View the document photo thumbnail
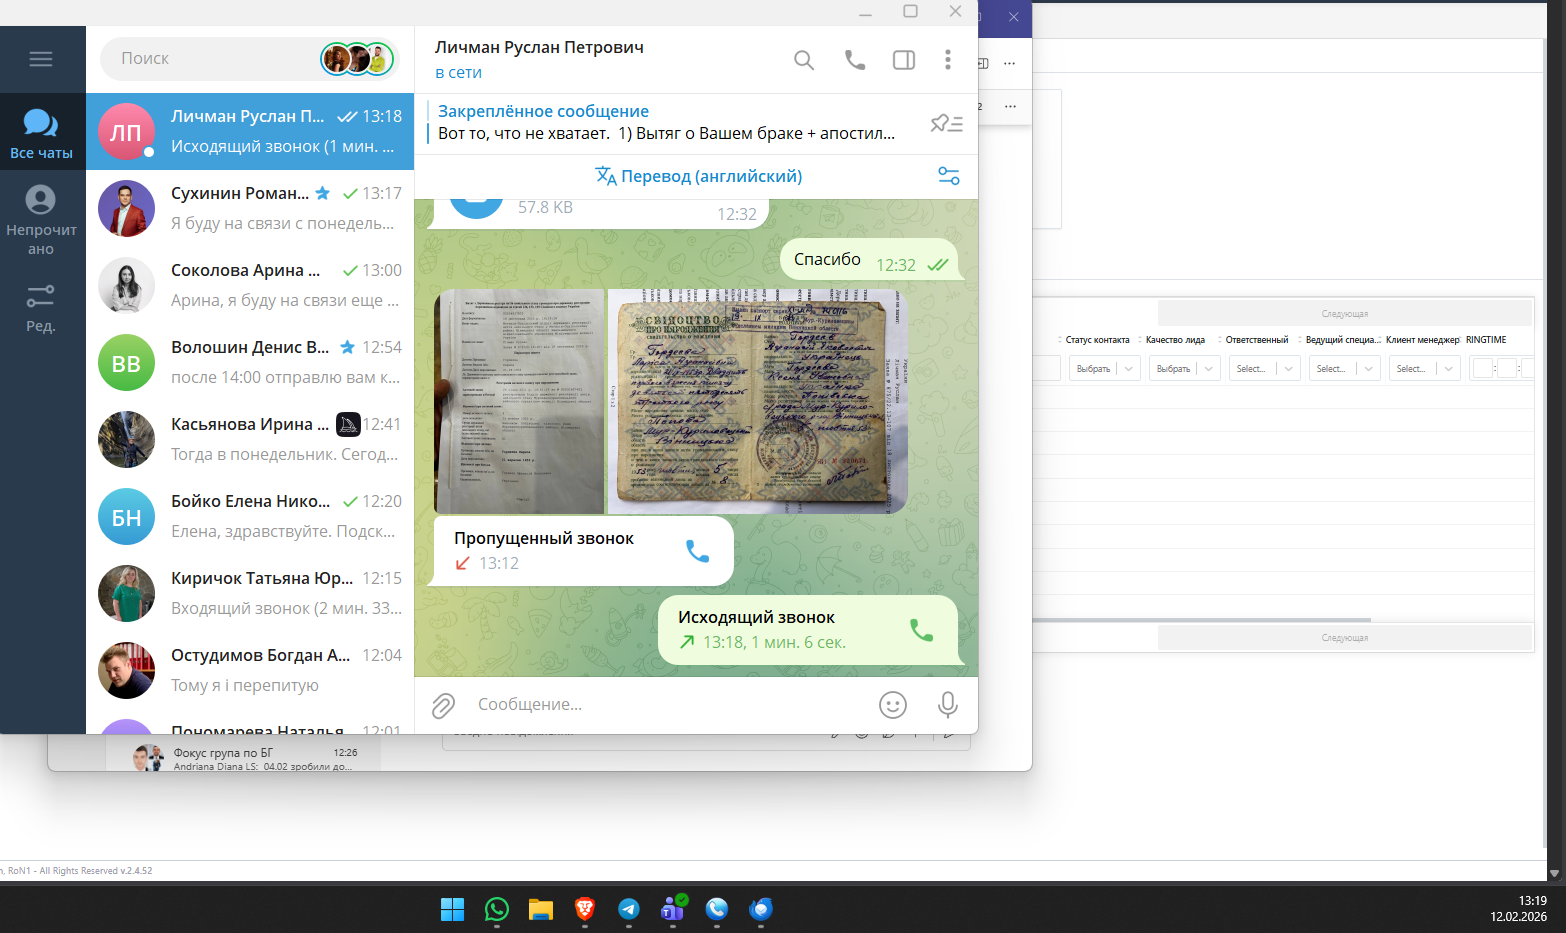The width and height of the screenshot is (1566, 933). [x=519, y=402]
